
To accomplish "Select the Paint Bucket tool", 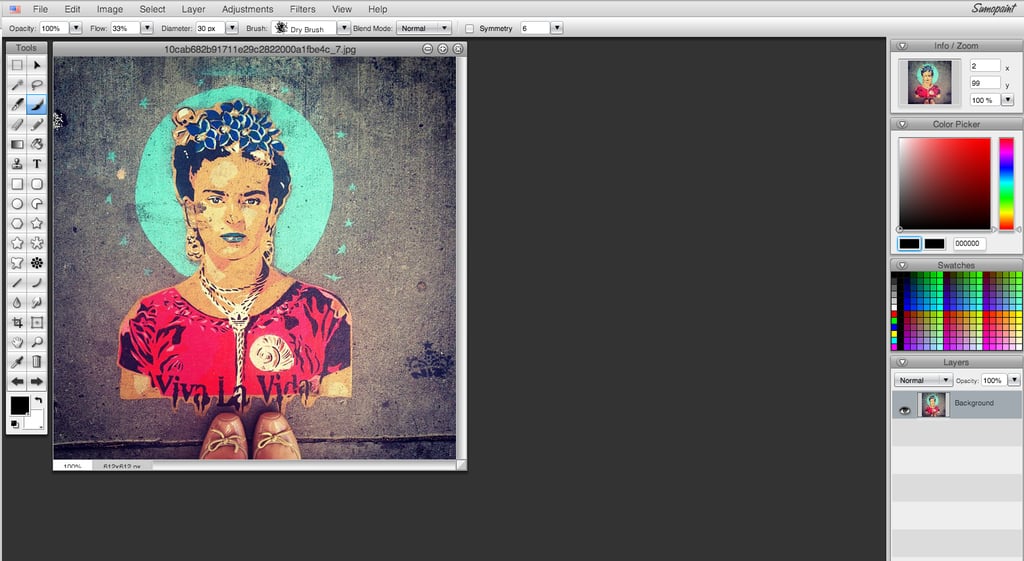I will pos(37,144).
